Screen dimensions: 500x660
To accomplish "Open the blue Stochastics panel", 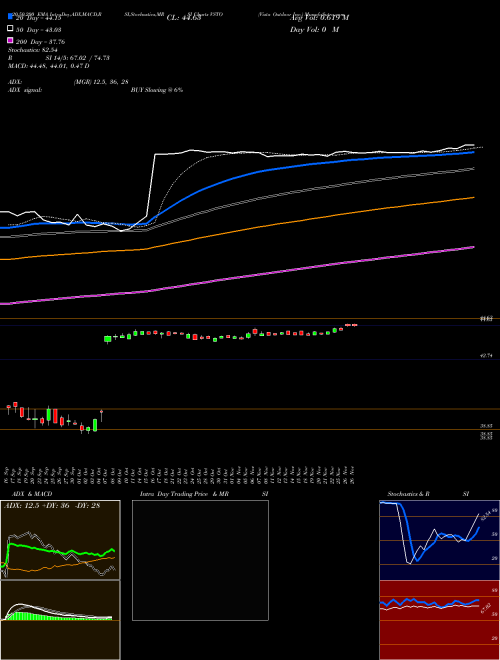I will point(439,540).
